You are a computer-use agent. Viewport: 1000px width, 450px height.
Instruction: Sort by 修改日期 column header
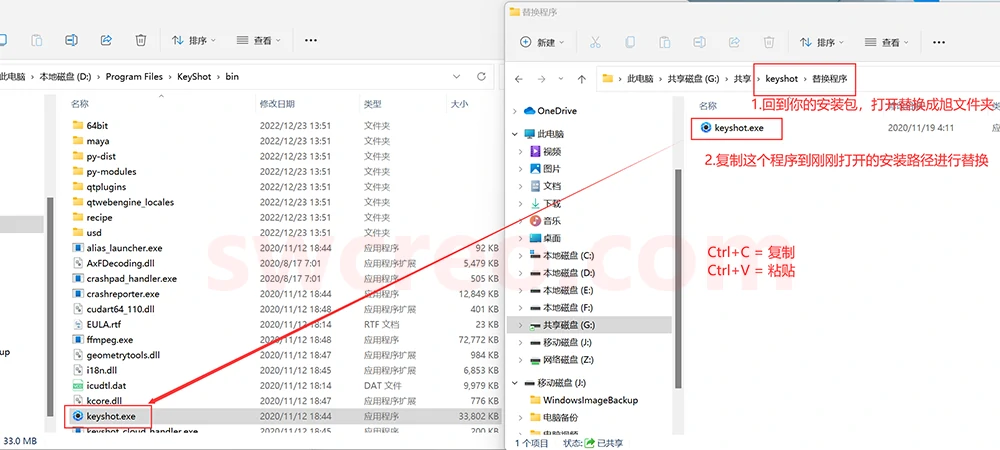277,103
